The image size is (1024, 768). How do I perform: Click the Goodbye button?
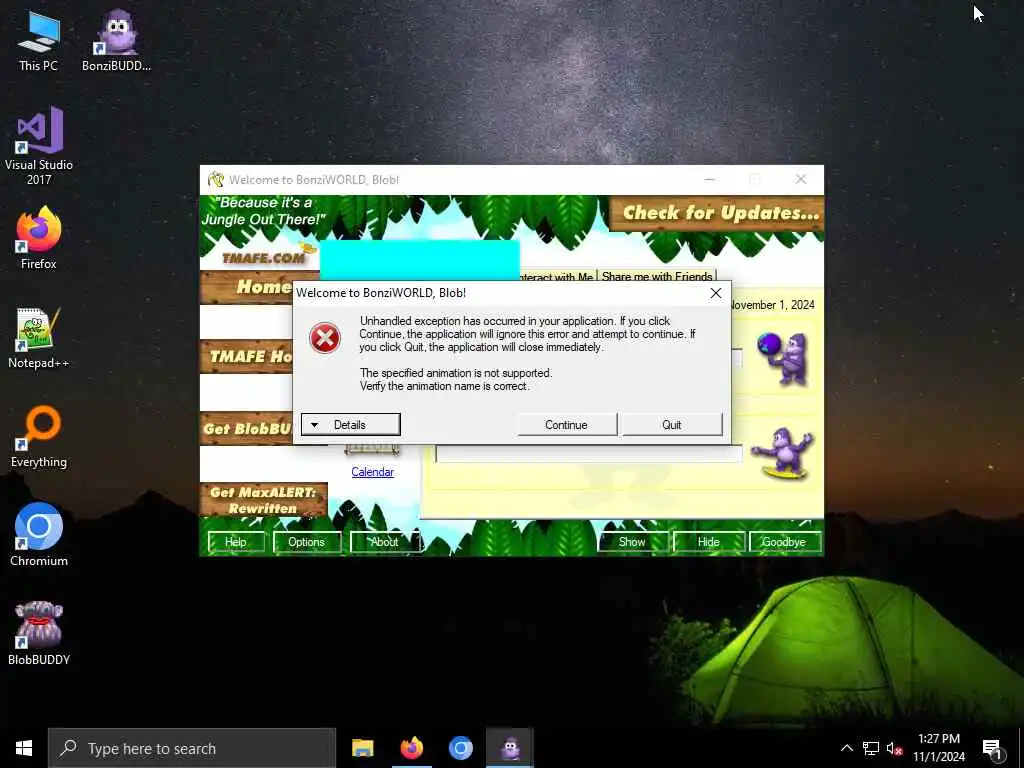click(784, 542)
